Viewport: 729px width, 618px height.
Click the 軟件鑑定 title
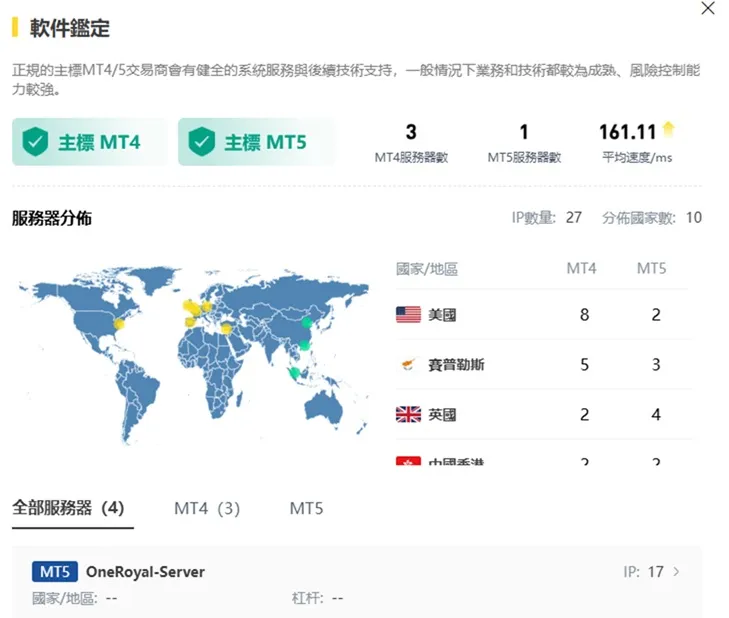70,28
